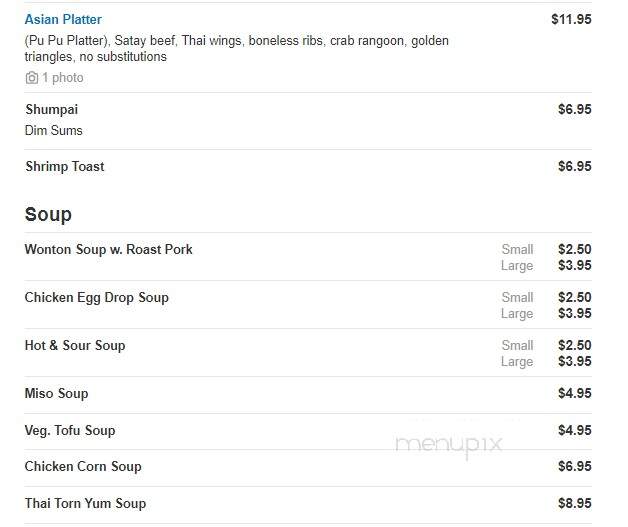This screenshot has height=527, width=628.
Task: Open the Asian Platter link
Action: [63, 19]
